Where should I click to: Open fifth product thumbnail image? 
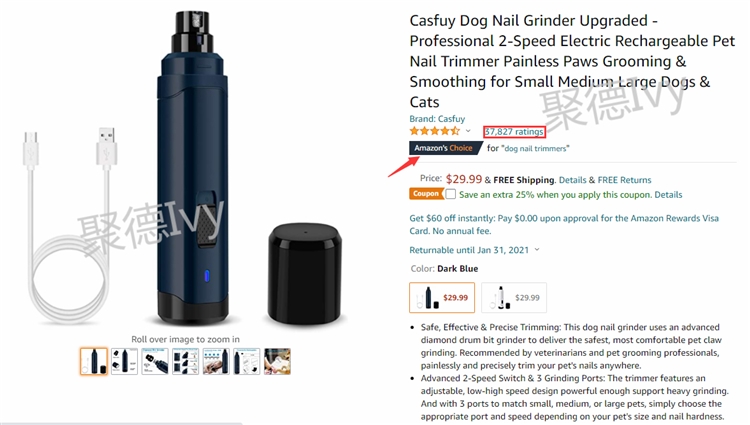click(x=216, y=361)
